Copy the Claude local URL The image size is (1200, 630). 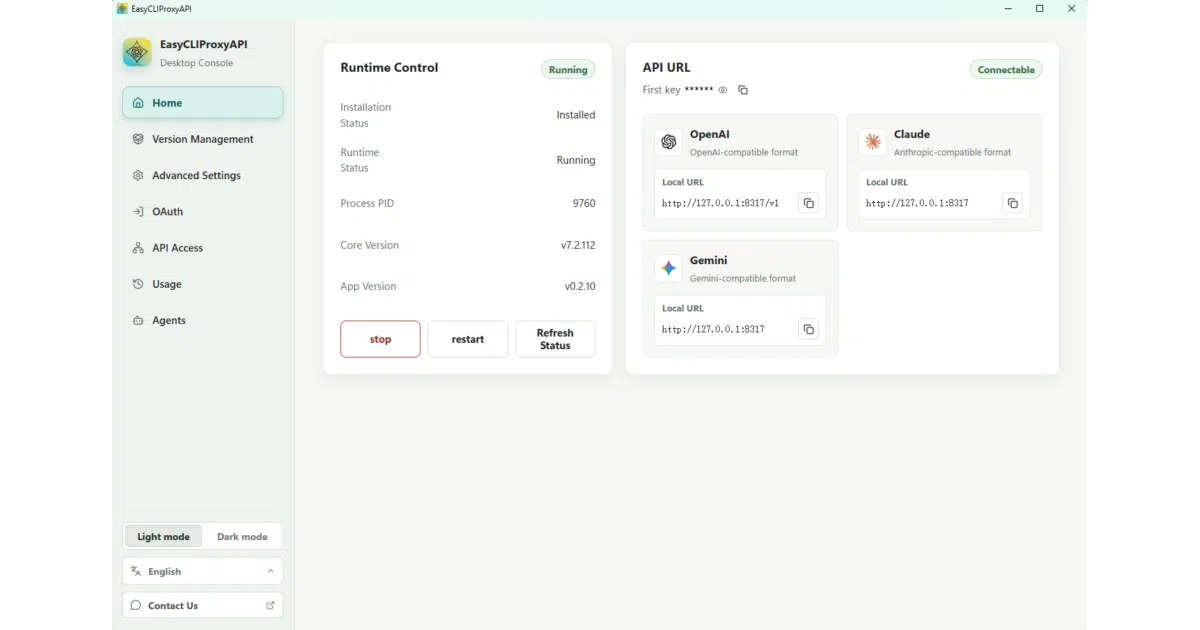point(1012,203)
